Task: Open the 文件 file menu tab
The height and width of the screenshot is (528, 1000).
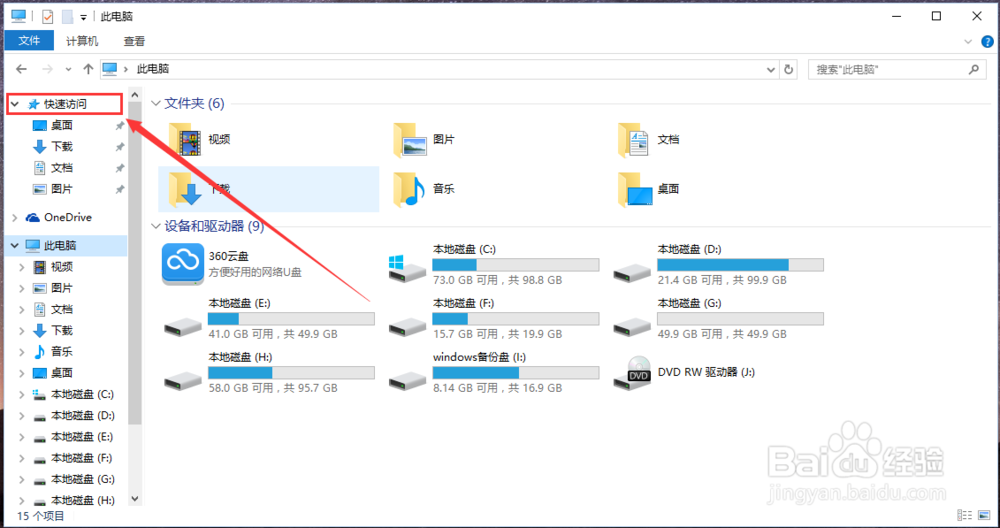Action: coord(30,41)
